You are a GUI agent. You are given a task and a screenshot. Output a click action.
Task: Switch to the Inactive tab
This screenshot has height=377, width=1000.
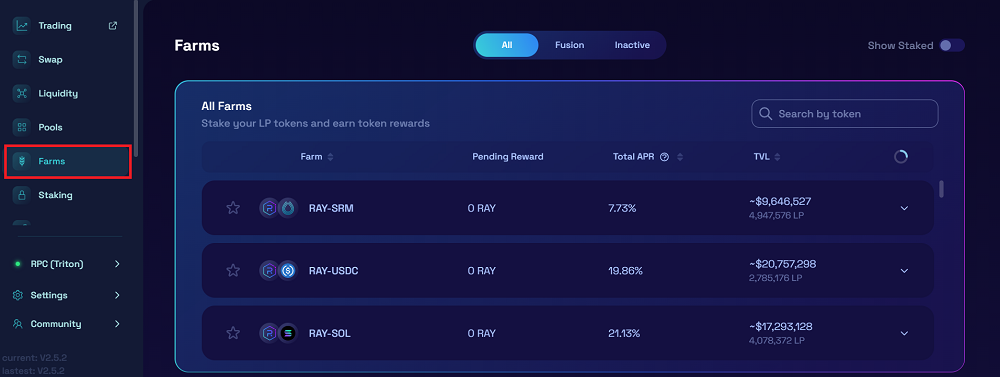click(x=632, y=45)
